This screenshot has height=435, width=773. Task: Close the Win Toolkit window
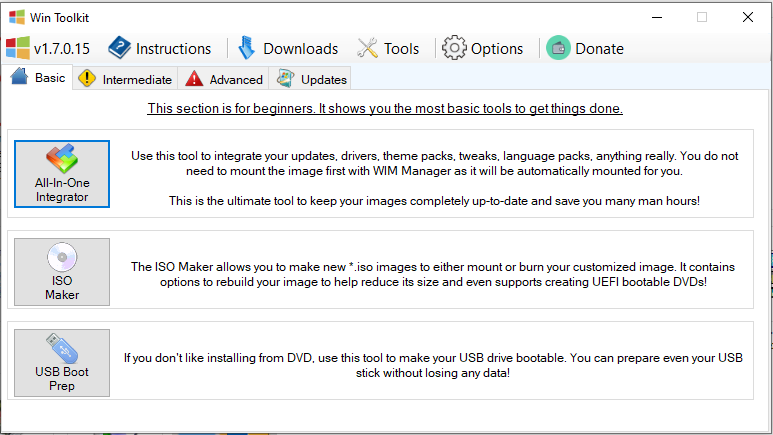(748, 17)
